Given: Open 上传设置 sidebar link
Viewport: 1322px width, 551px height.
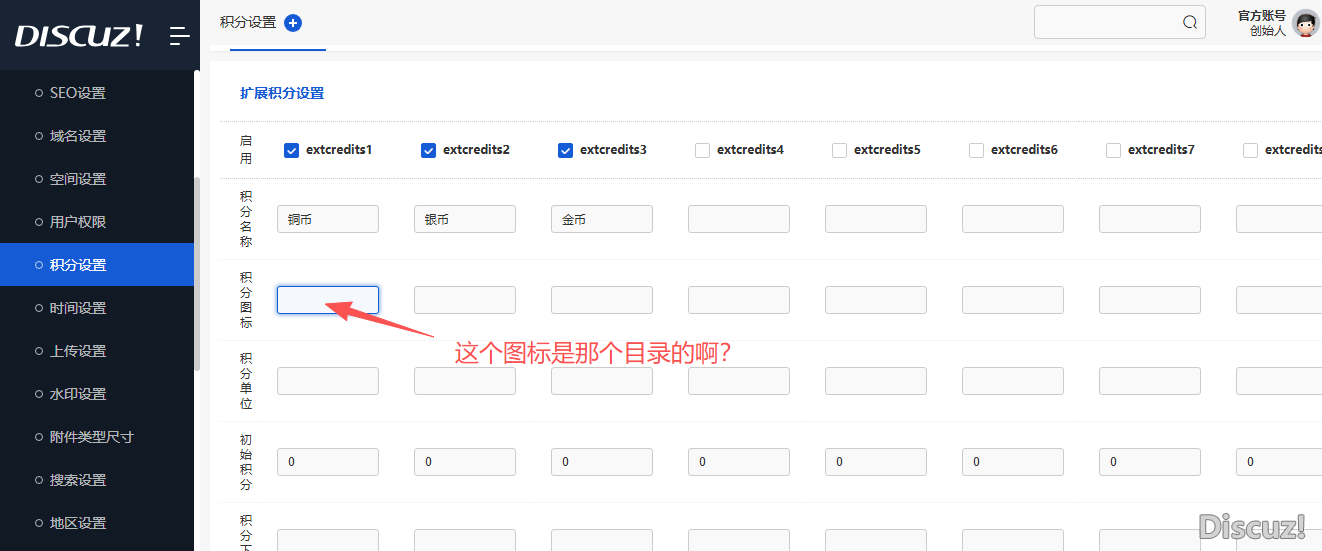Looking at the screenshot, I should coord(78,351).
